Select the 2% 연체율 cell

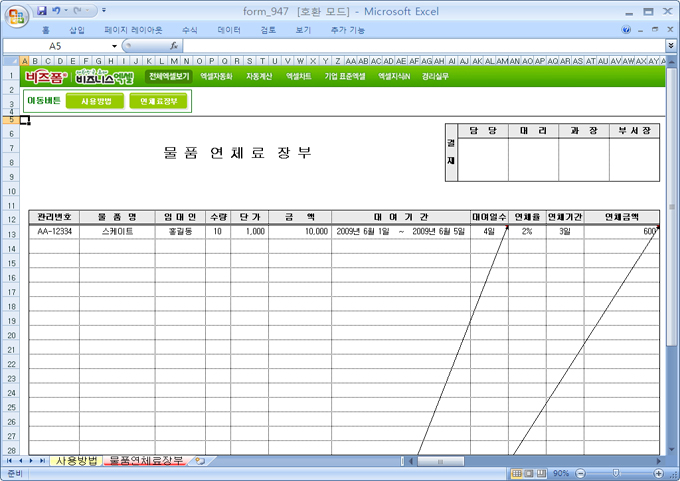click(527, 232)
